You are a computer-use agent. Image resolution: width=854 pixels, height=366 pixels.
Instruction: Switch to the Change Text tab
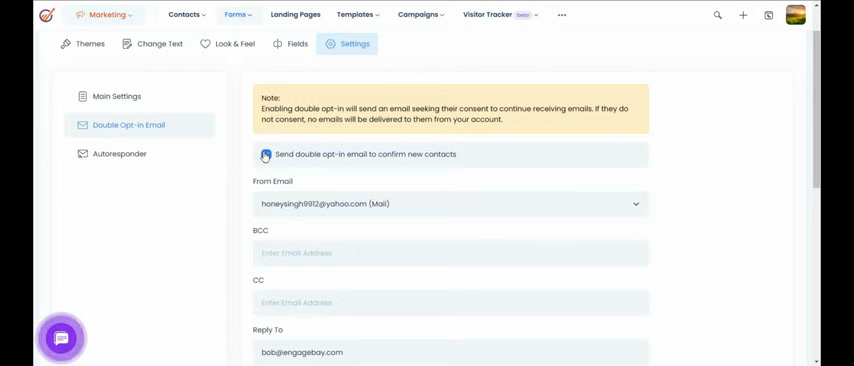pyautogui.click(x=152, y=44)
